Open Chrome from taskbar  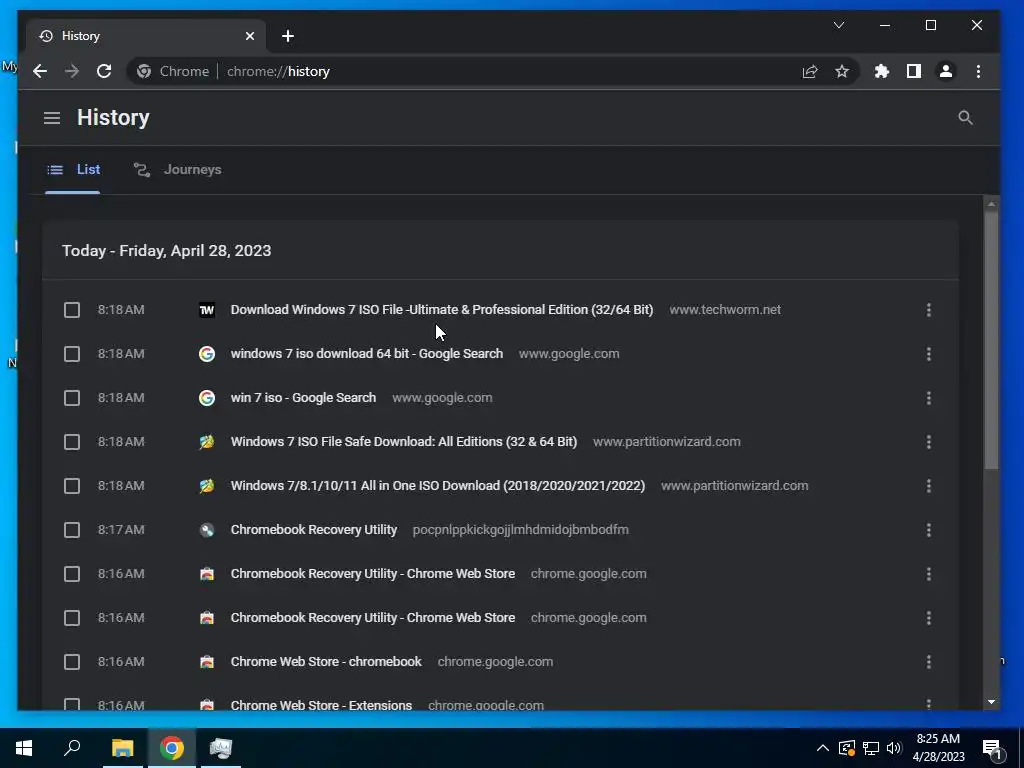point(172,748)
